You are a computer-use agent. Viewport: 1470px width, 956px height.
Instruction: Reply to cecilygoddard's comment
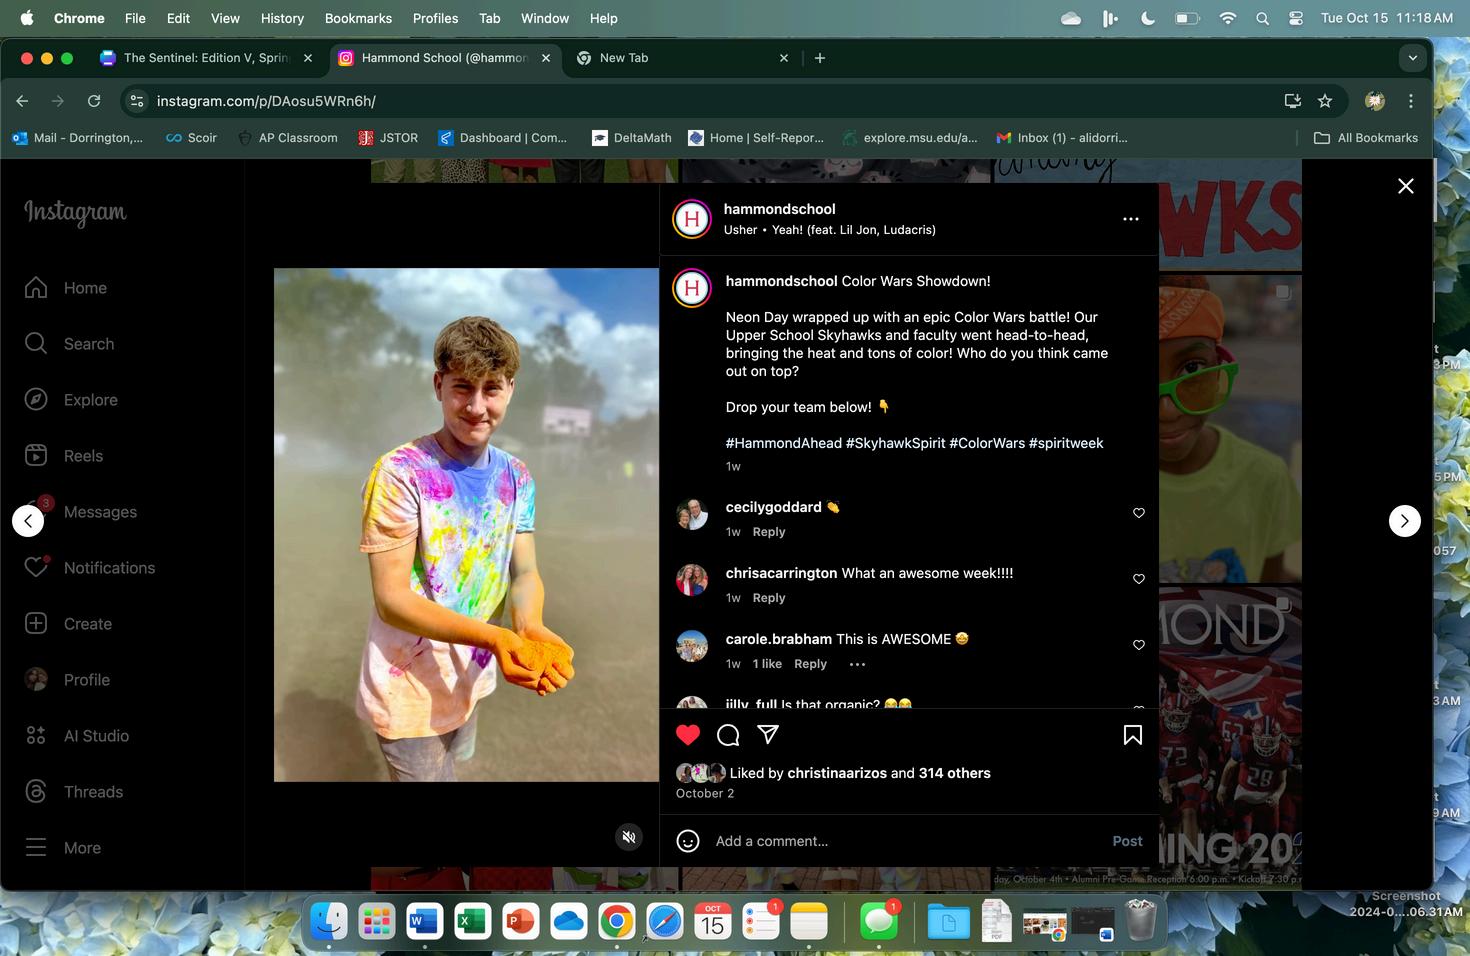[769, 532]
